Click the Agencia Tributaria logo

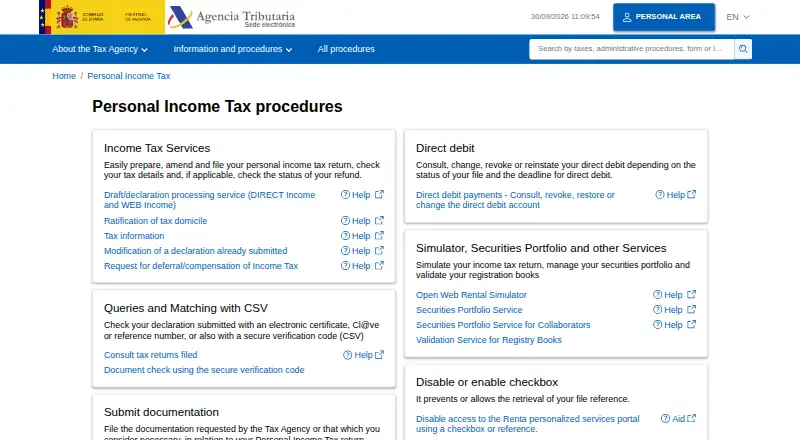click(232, 17)
